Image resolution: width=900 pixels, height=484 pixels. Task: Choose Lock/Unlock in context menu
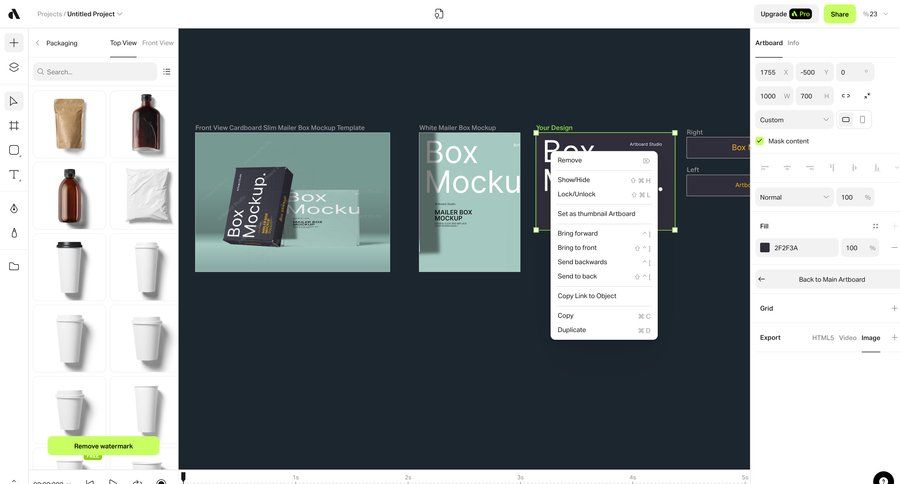(604, 194)
